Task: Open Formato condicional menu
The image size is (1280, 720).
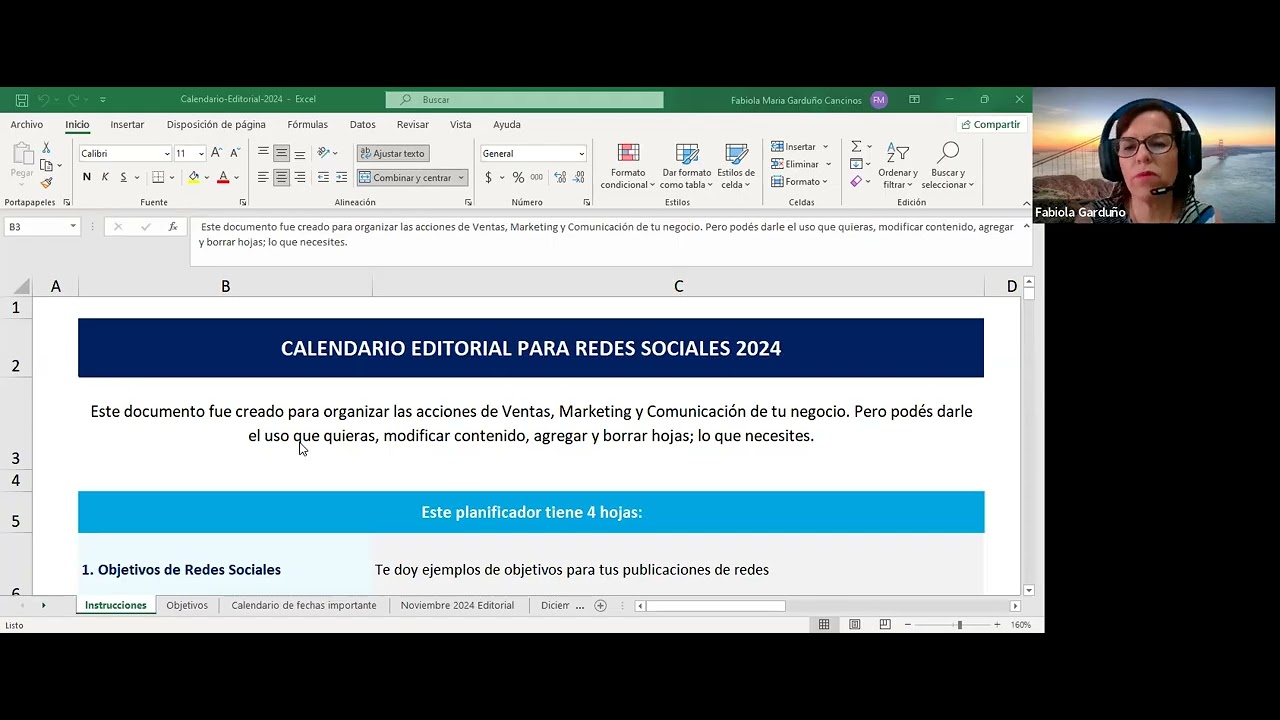Action: tap(627, 166)
